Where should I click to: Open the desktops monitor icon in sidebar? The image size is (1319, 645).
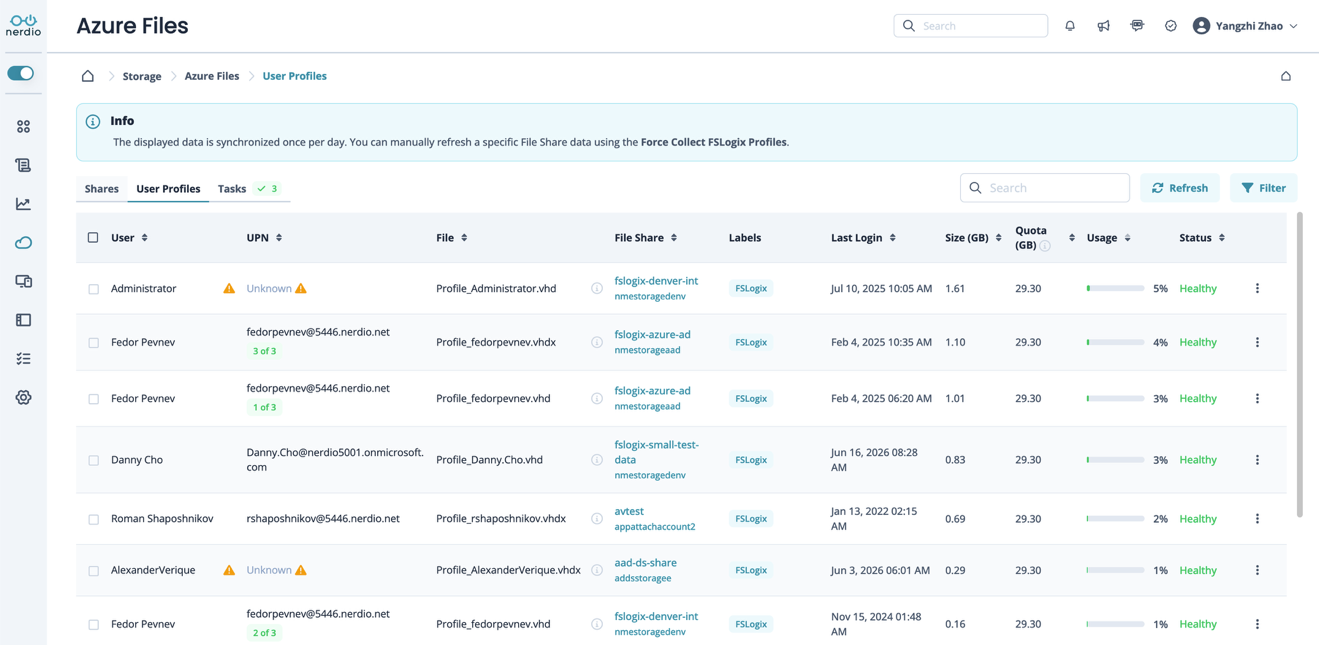click(x=23, y=282)
